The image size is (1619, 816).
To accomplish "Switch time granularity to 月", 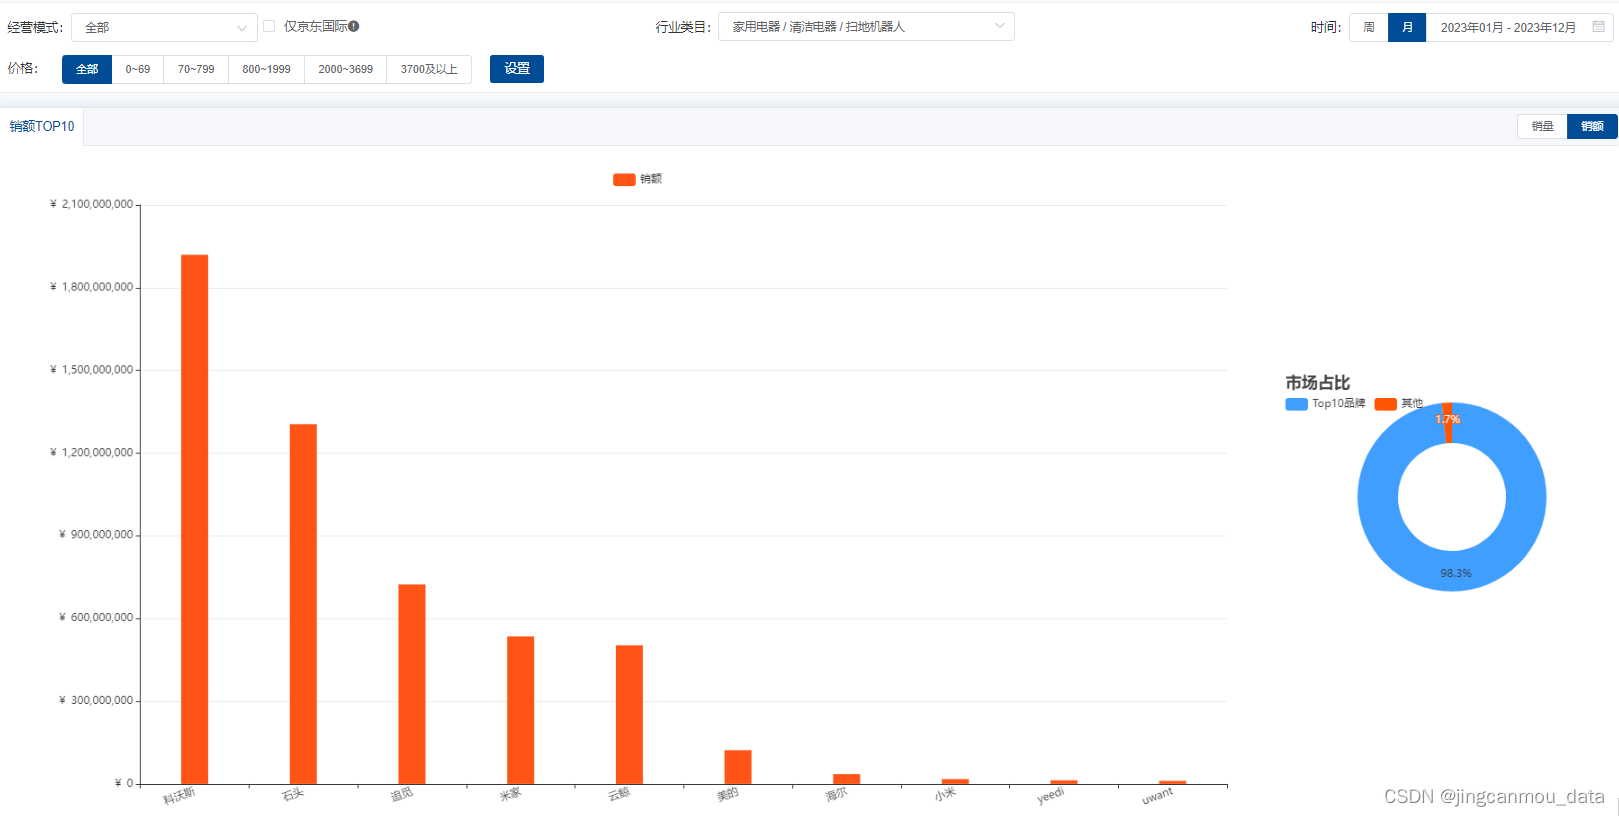I will click(1407, 27).
